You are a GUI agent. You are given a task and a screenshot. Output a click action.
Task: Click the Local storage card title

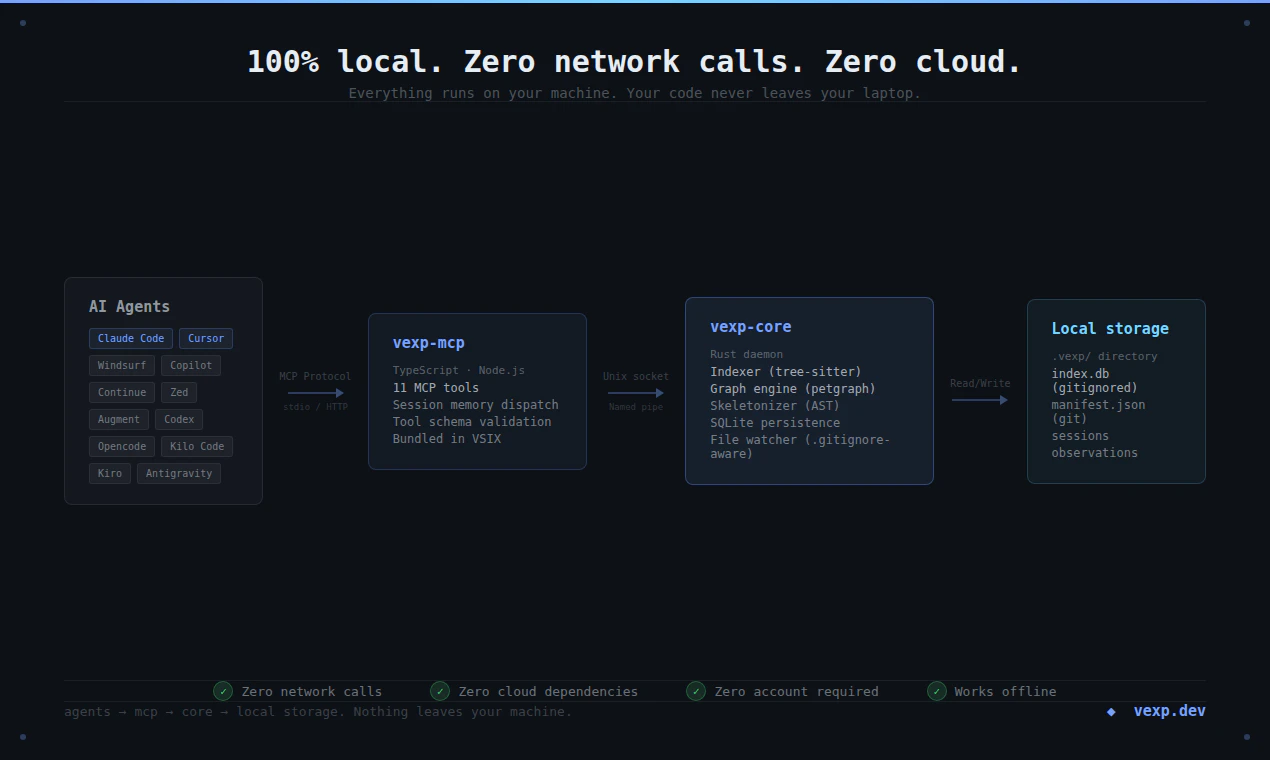[x=1110, y=328]
